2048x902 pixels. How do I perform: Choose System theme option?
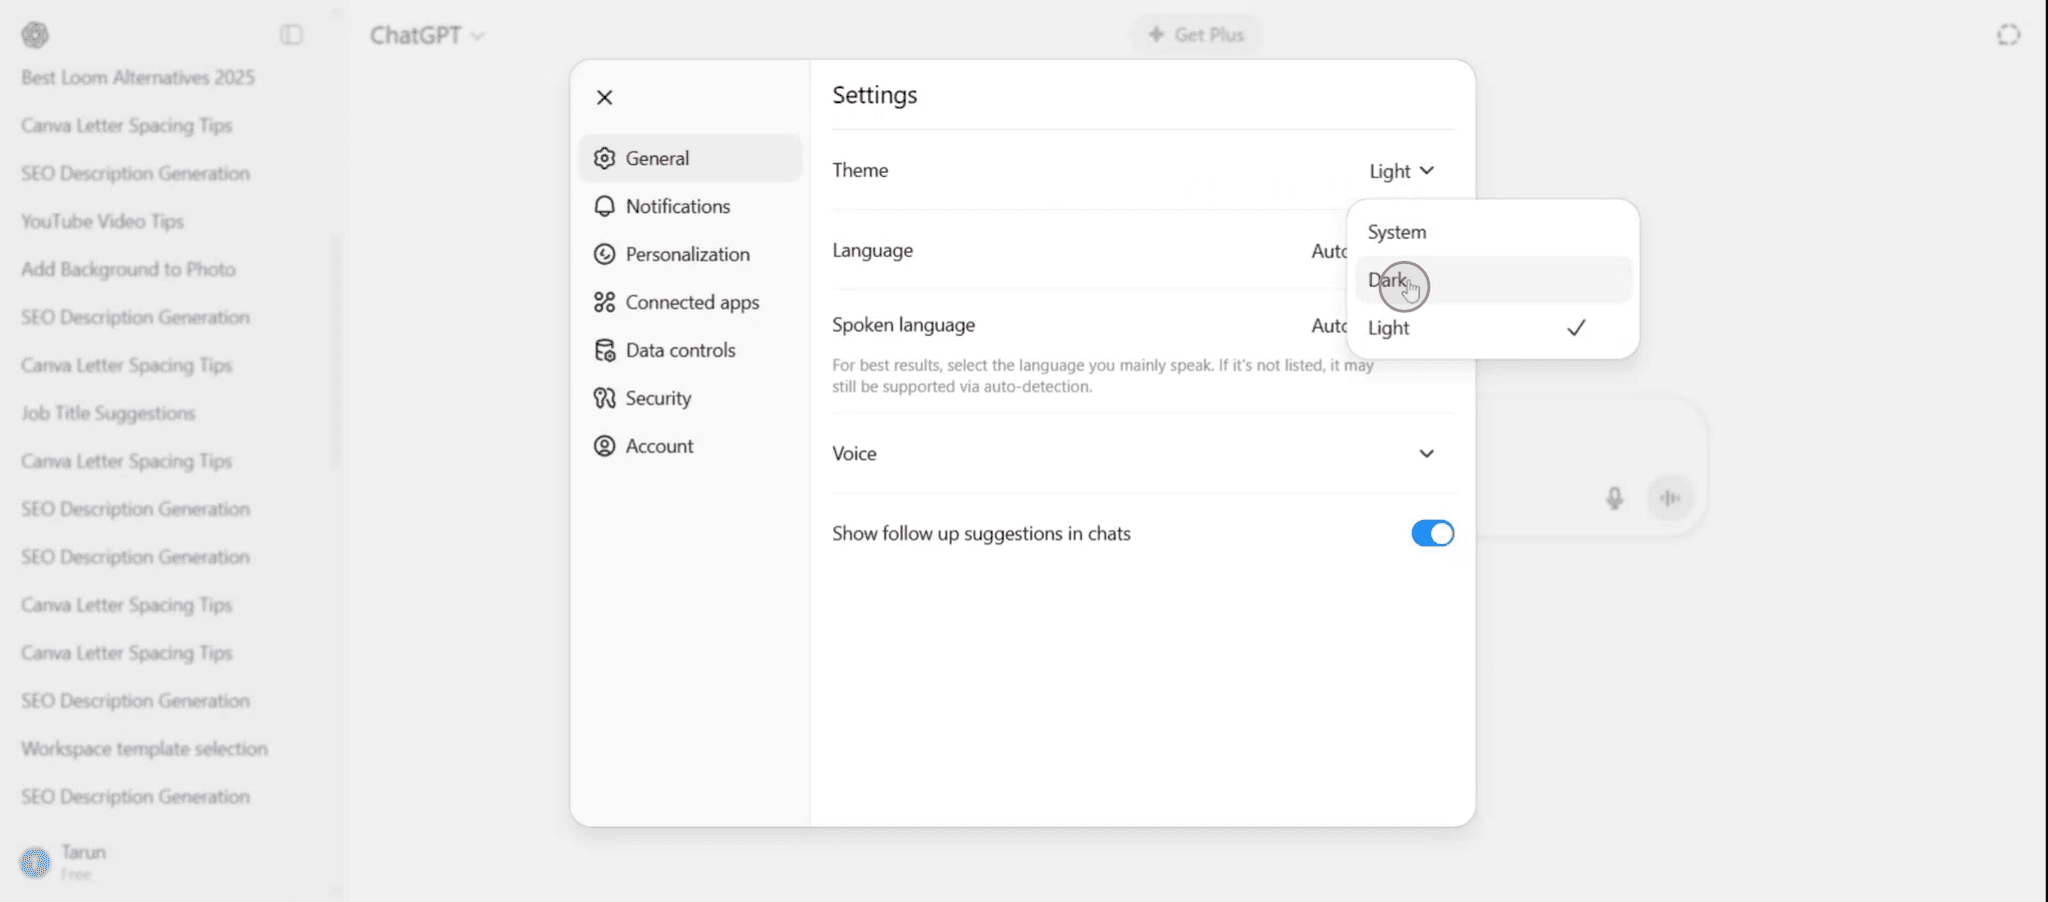coord(1396,231)
